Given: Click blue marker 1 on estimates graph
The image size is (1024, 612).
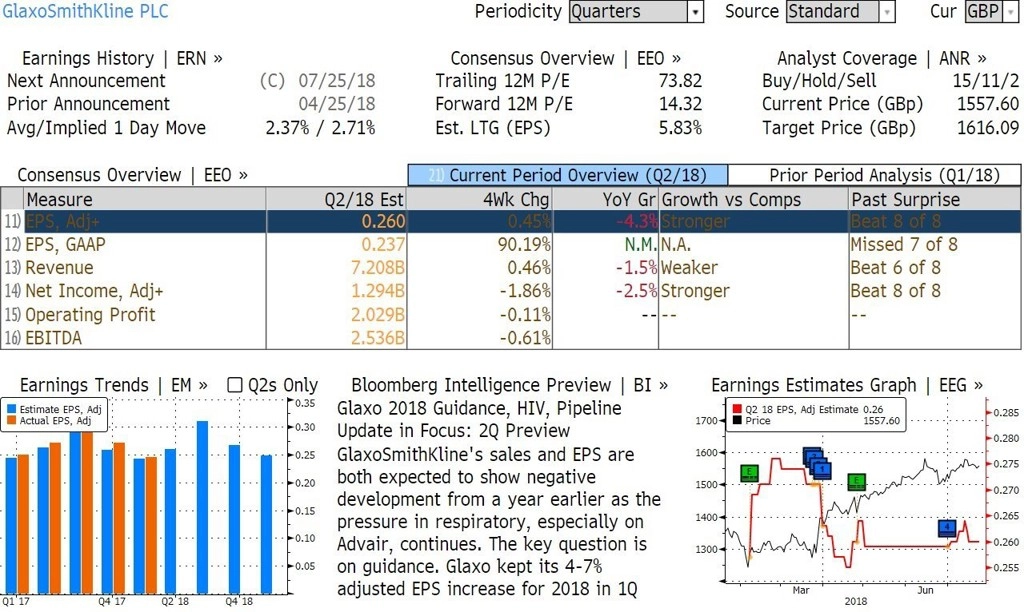Looking at the screenshot, I should (x=822, y=470).
